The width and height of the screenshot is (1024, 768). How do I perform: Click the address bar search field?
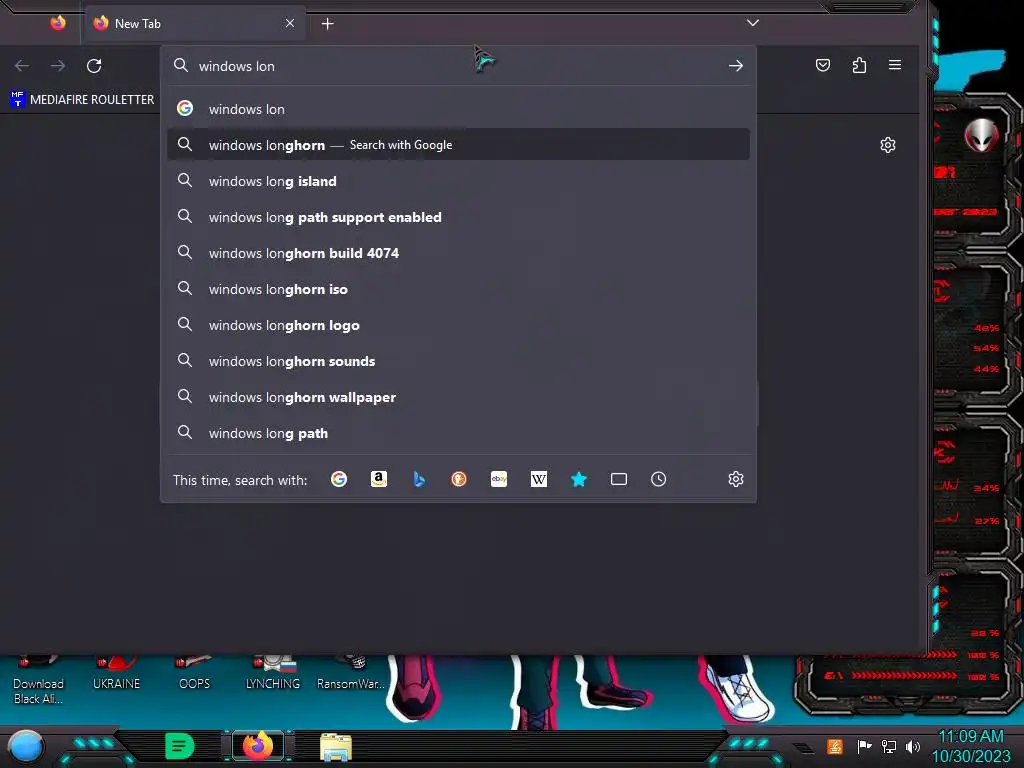457,65
